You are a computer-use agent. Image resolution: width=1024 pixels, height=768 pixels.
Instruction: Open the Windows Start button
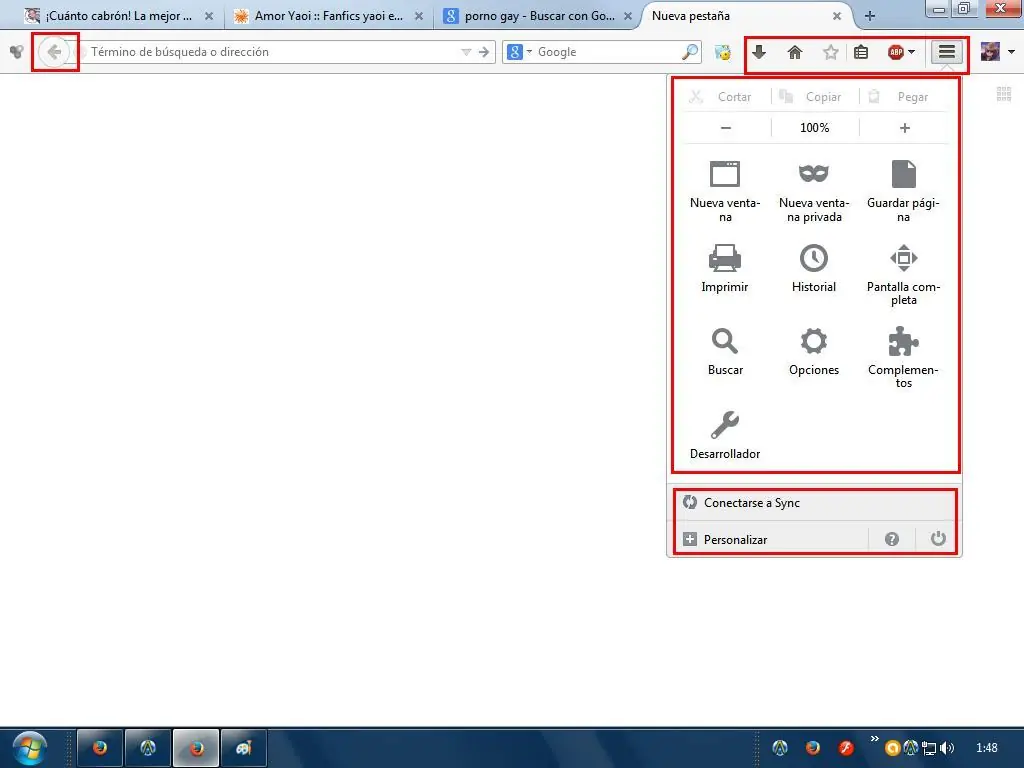(x=30, y=748)
